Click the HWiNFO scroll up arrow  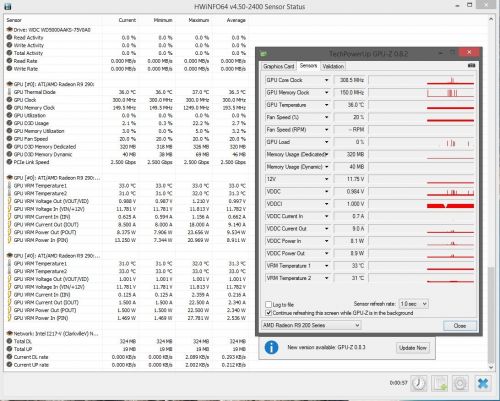(491, 19)
